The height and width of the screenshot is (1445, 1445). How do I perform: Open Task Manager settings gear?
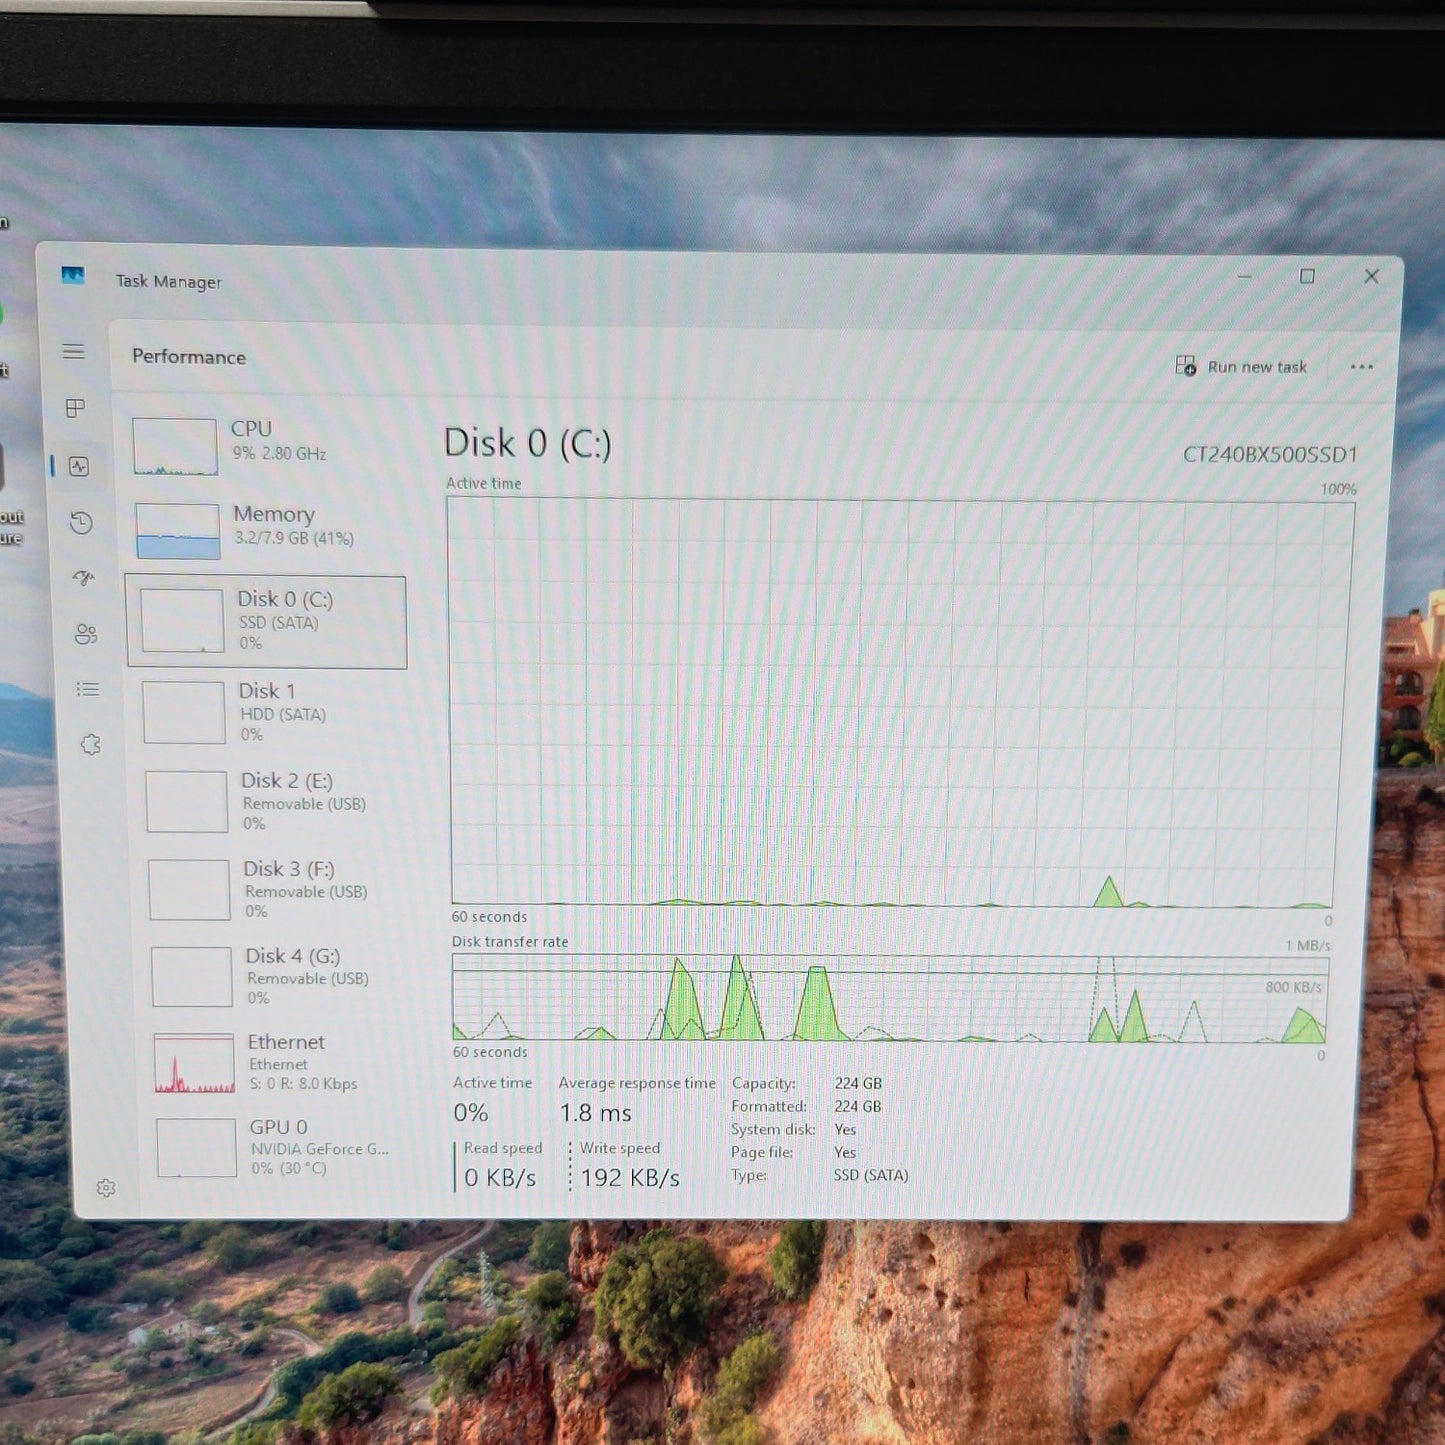tap(106, 1188)
